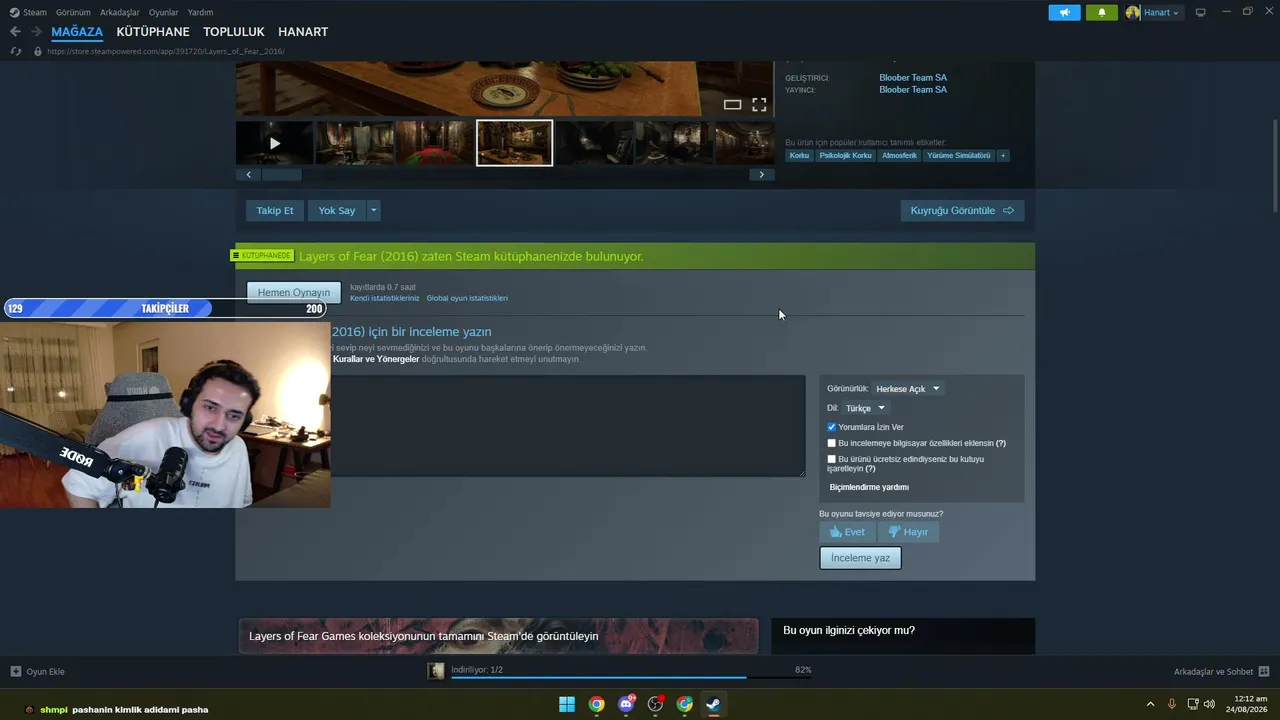Reload the store page
The image size is (1280, 720).
pyautogui.click(x=15, y=51)
